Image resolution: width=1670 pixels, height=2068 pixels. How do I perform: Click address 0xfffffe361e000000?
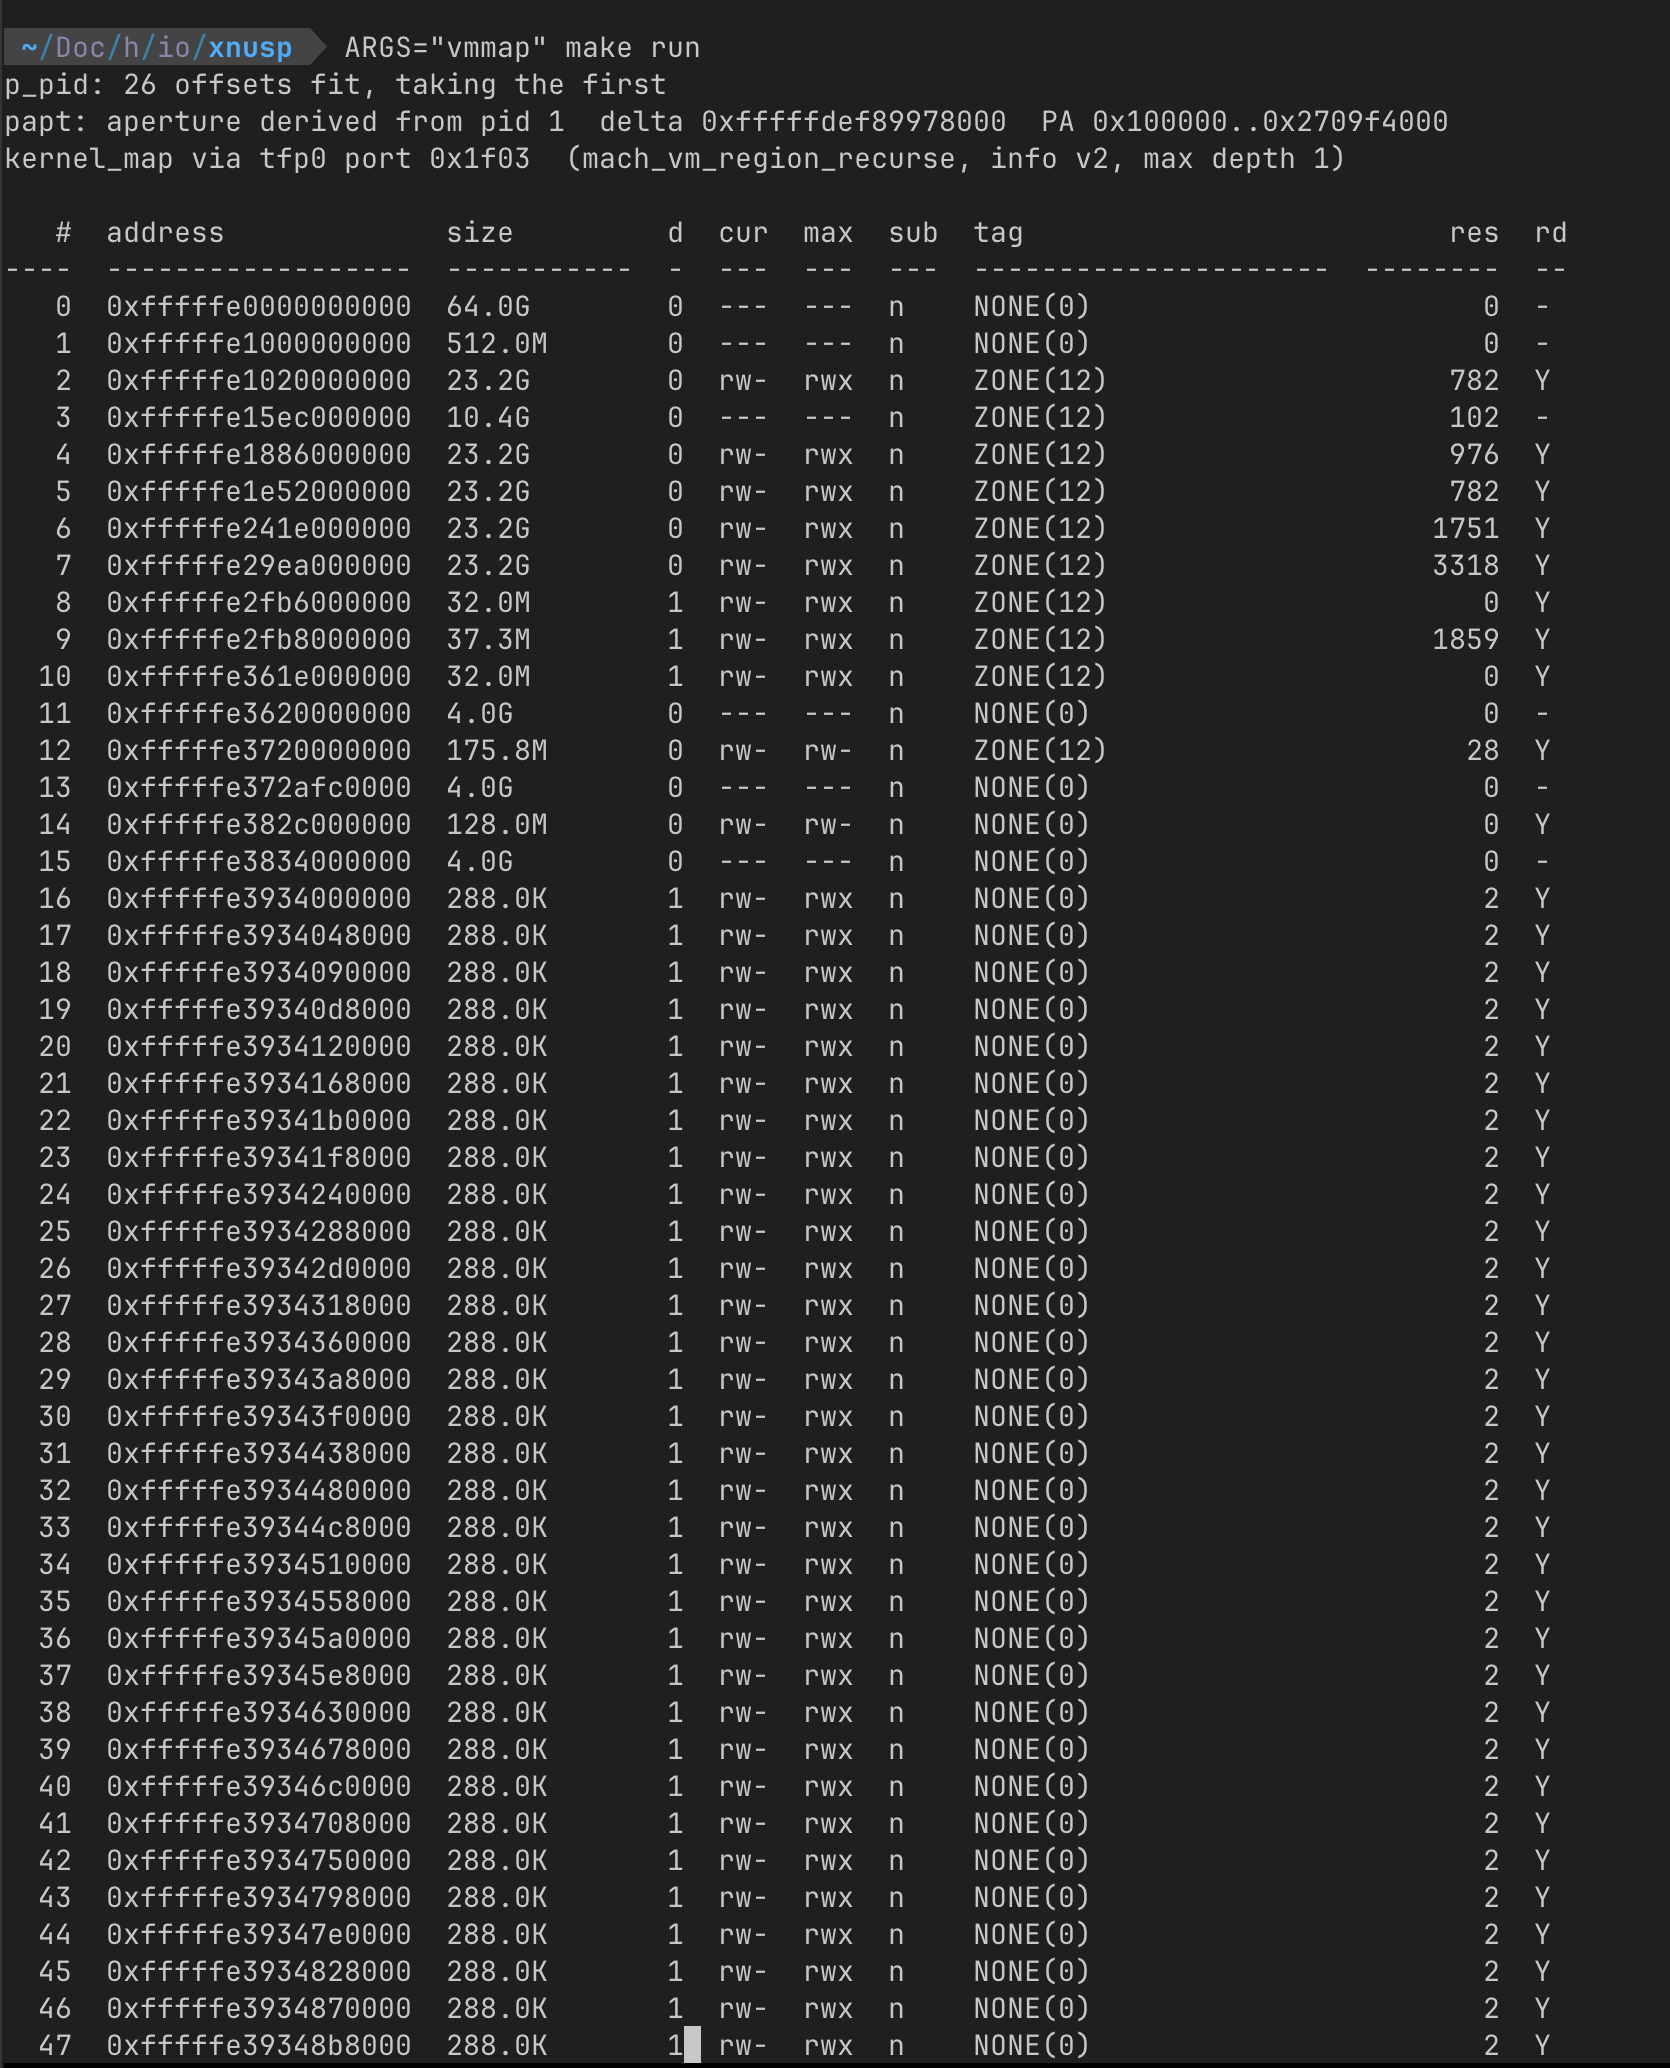click(x=259, y=676)
